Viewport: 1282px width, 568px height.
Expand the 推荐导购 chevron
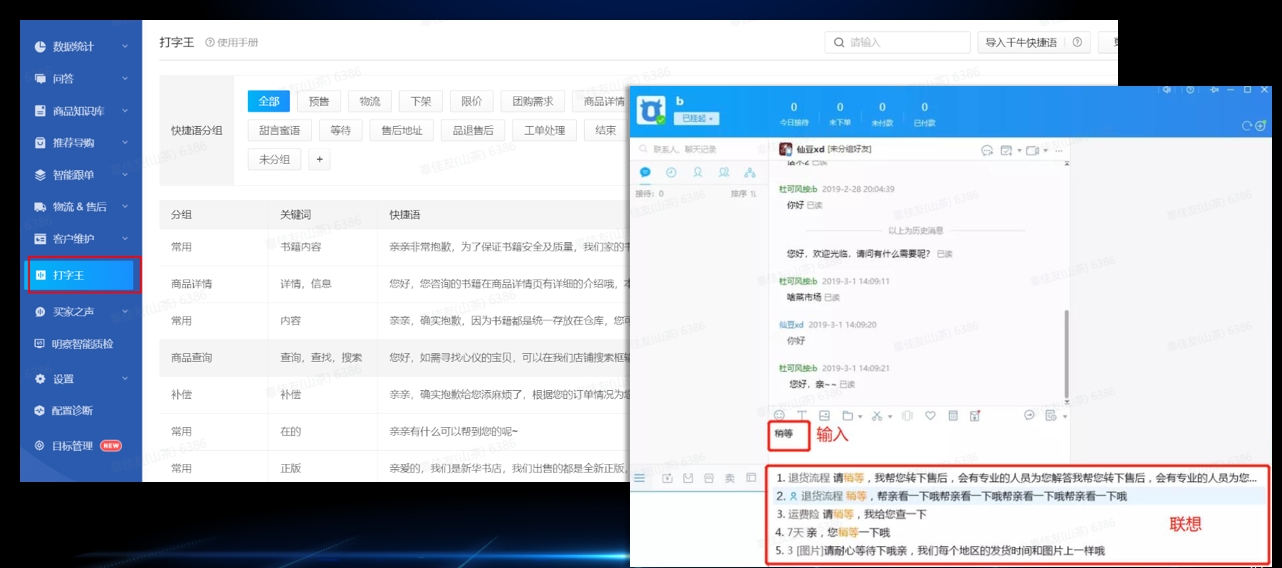point(125,142)
